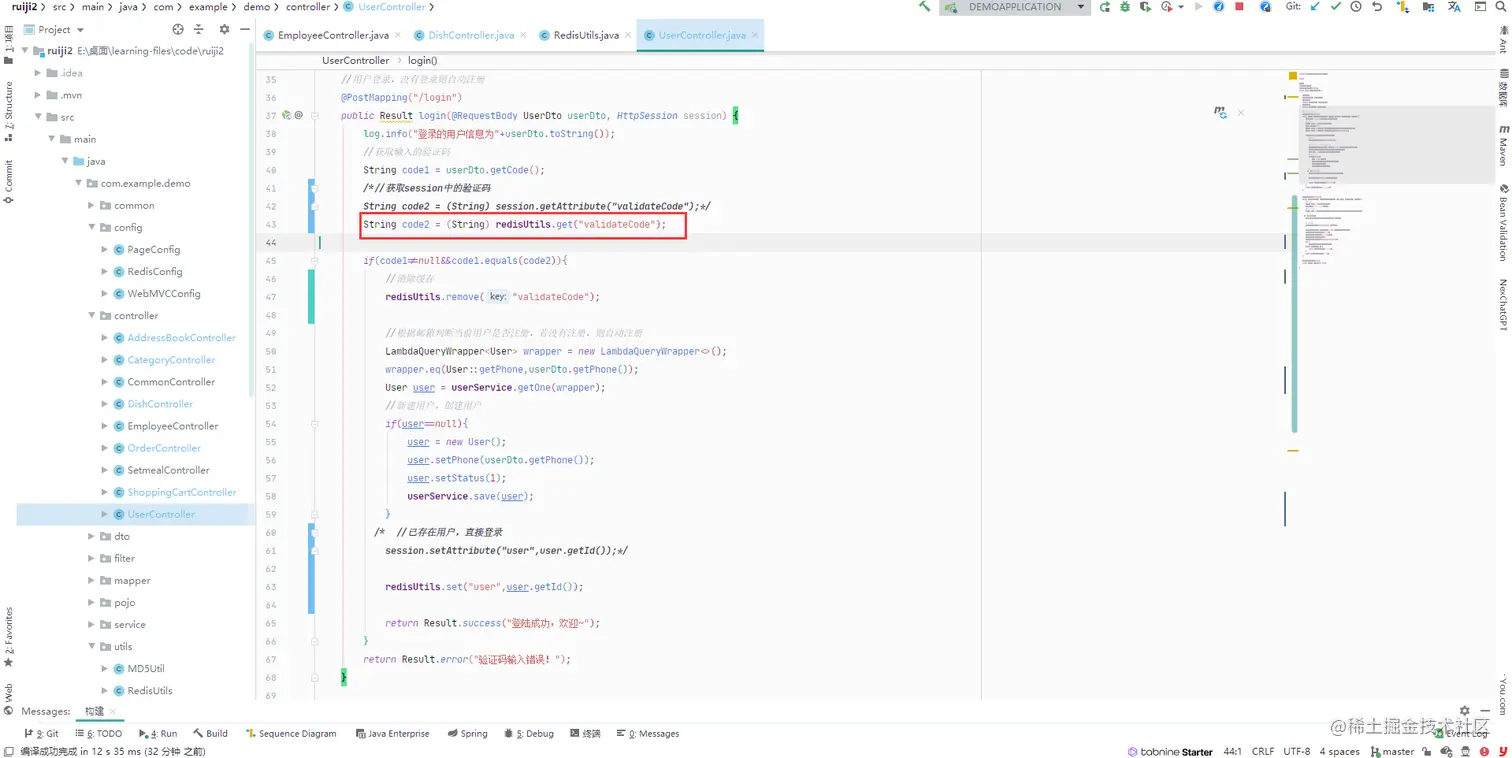
Task: Click the Git Update Project arrow
Action: (1315, 7)
